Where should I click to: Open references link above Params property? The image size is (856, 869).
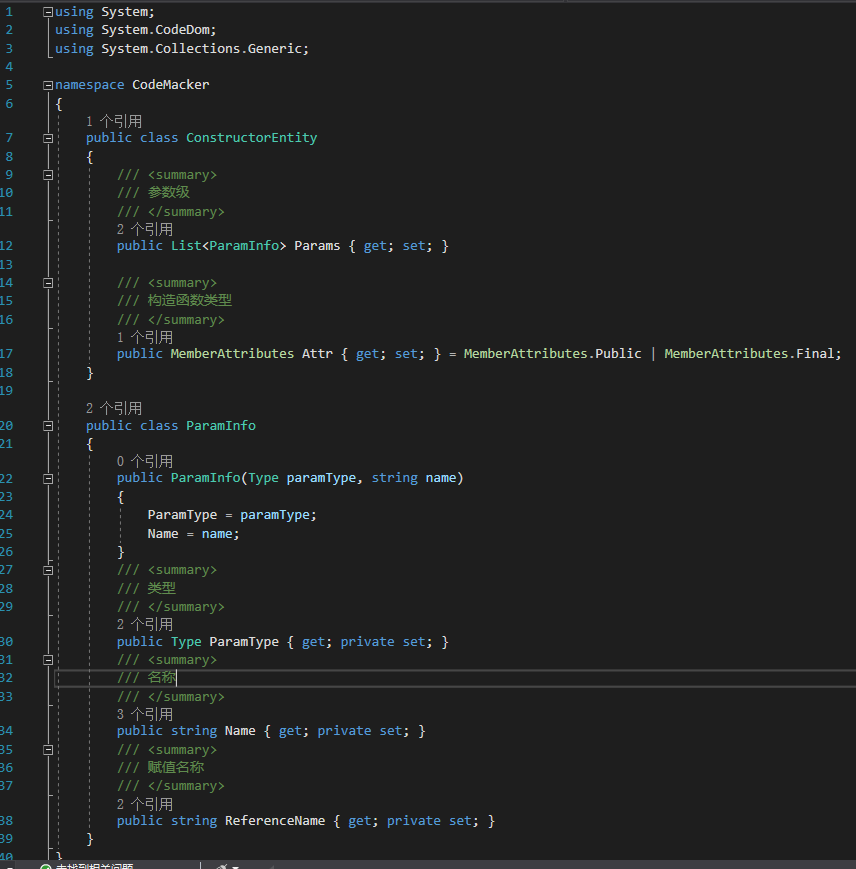click(145, 229)
